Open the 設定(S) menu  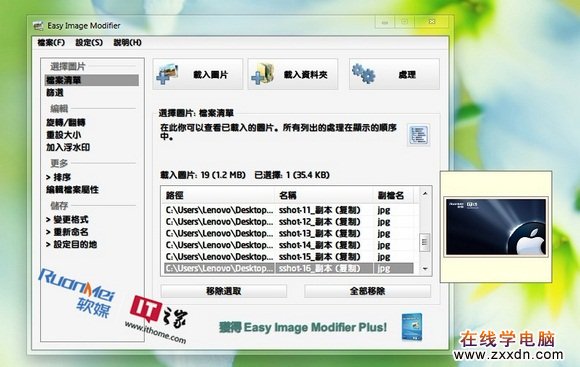click(89, 43)
